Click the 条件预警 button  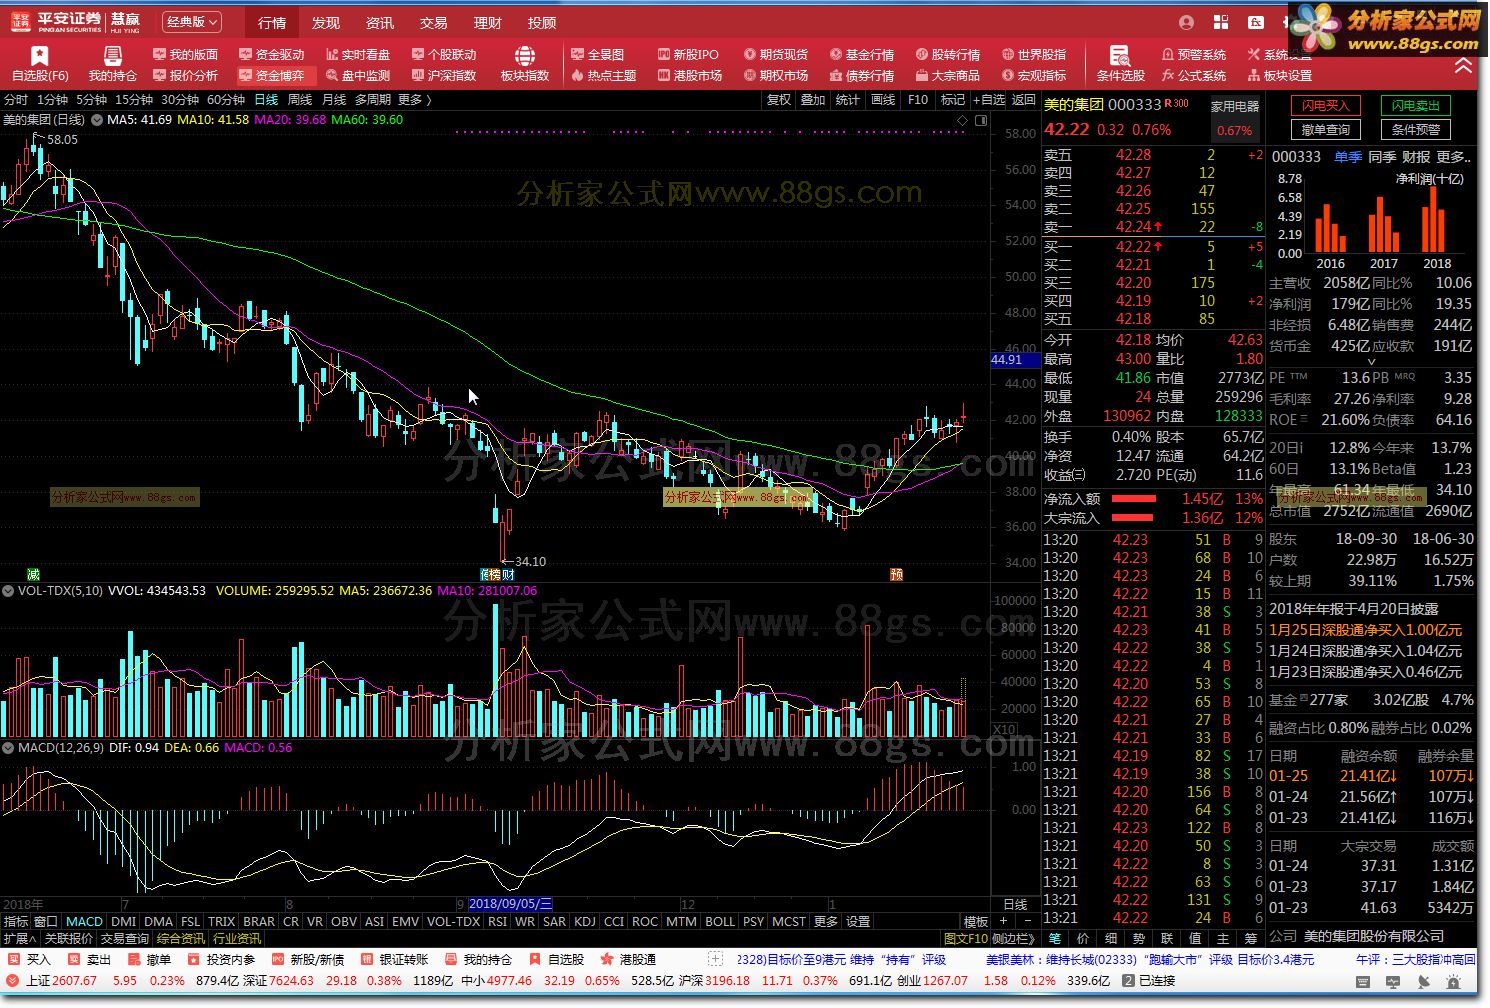coord(1416,129)
